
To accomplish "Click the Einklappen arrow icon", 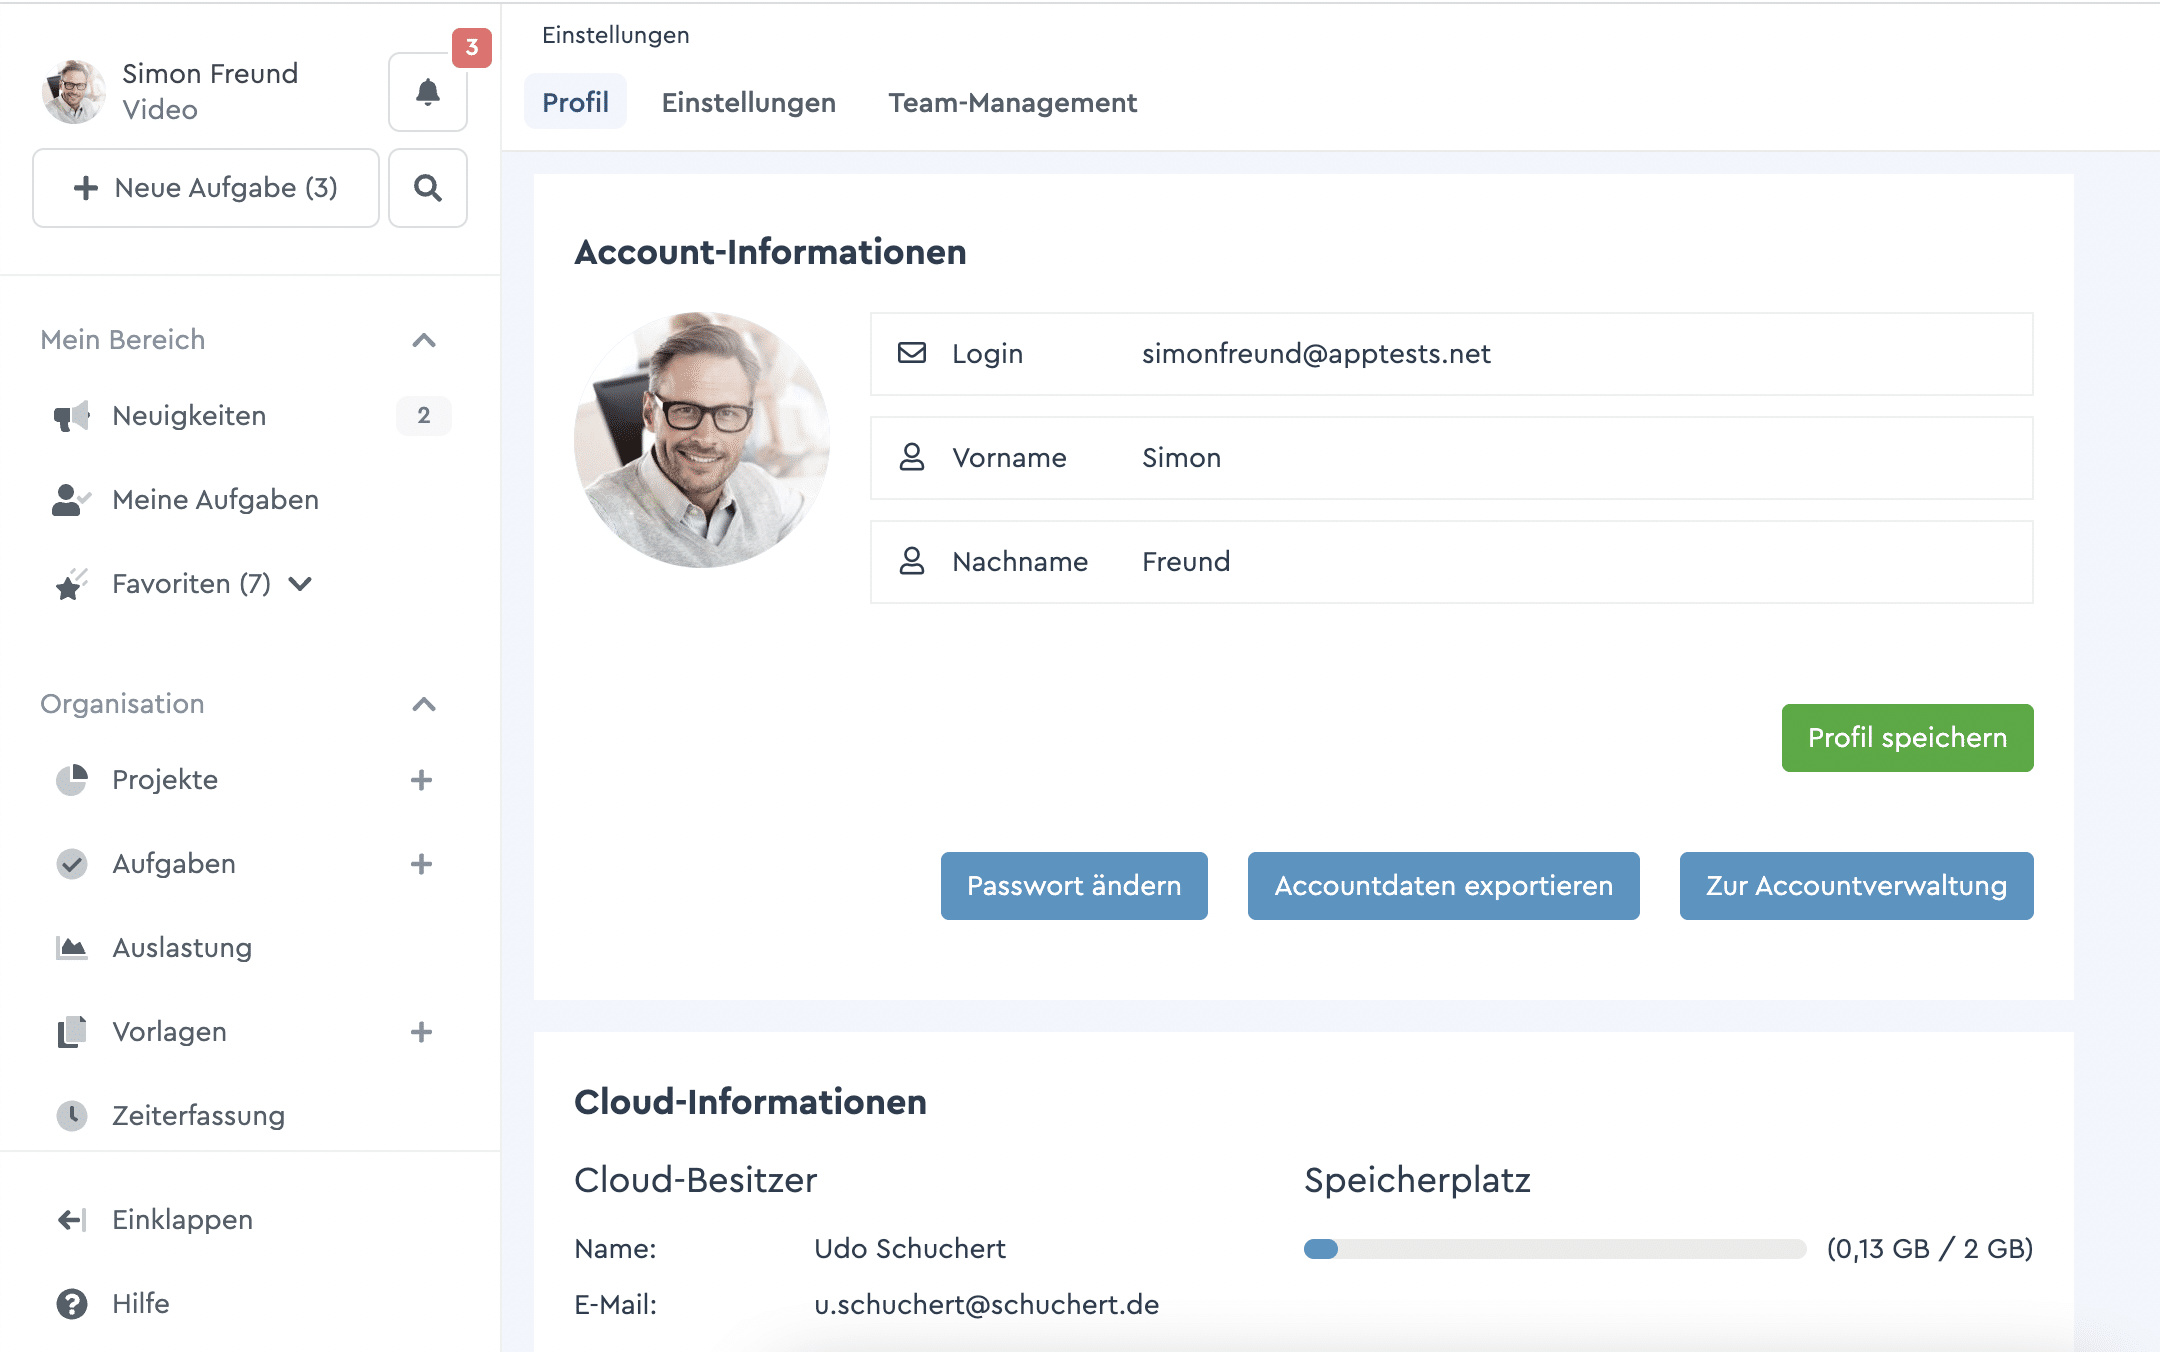I will [x=71, y=1220].
